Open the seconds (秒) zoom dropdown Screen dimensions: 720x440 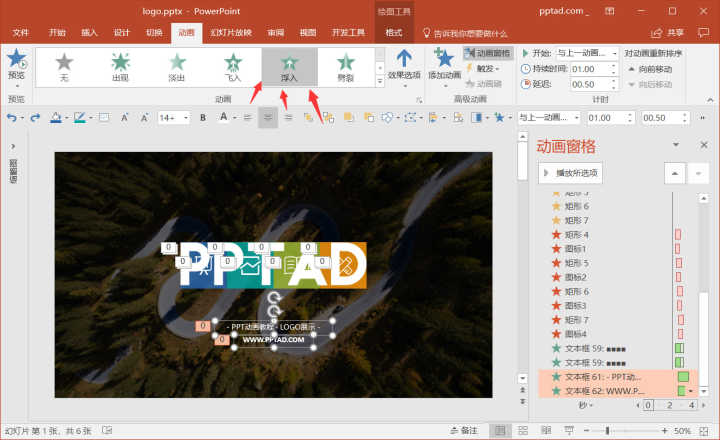(x=585, y=405)
